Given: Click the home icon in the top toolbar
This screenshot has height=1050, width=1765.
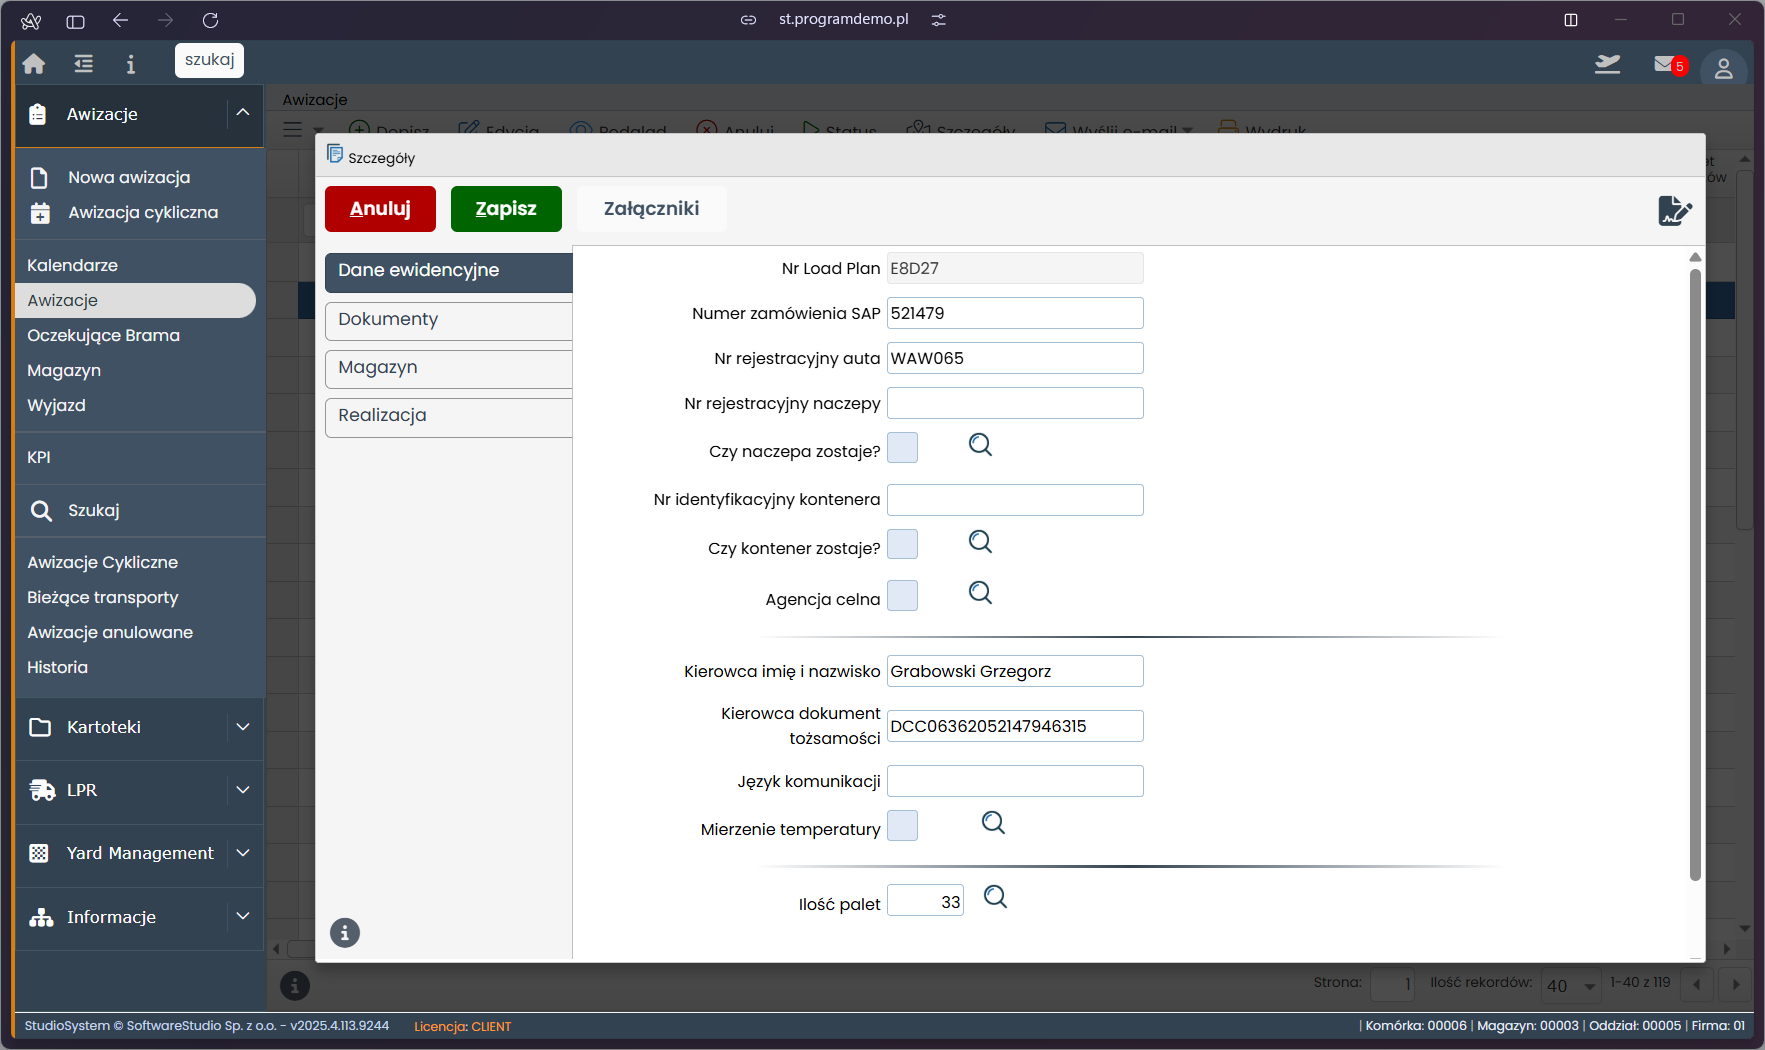Looking at the screenshot, I should 33,63.
